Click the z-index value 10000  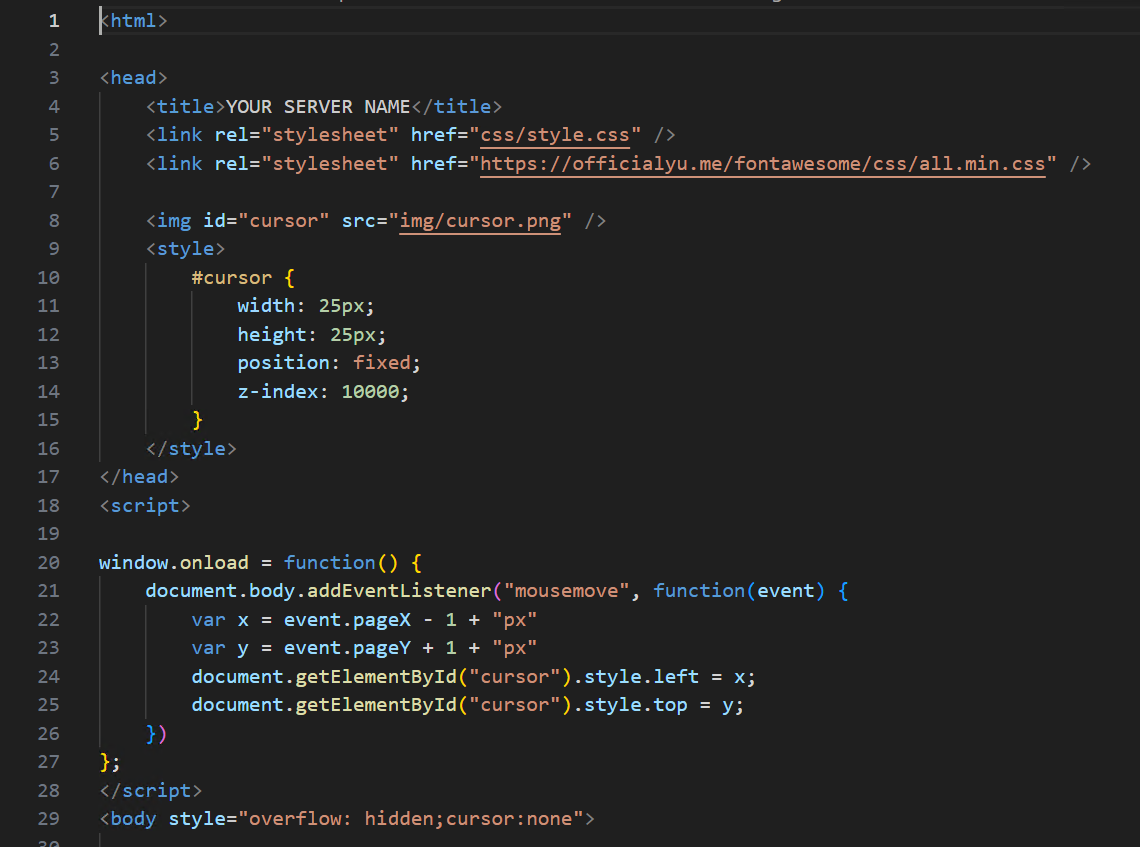(370, 392)
